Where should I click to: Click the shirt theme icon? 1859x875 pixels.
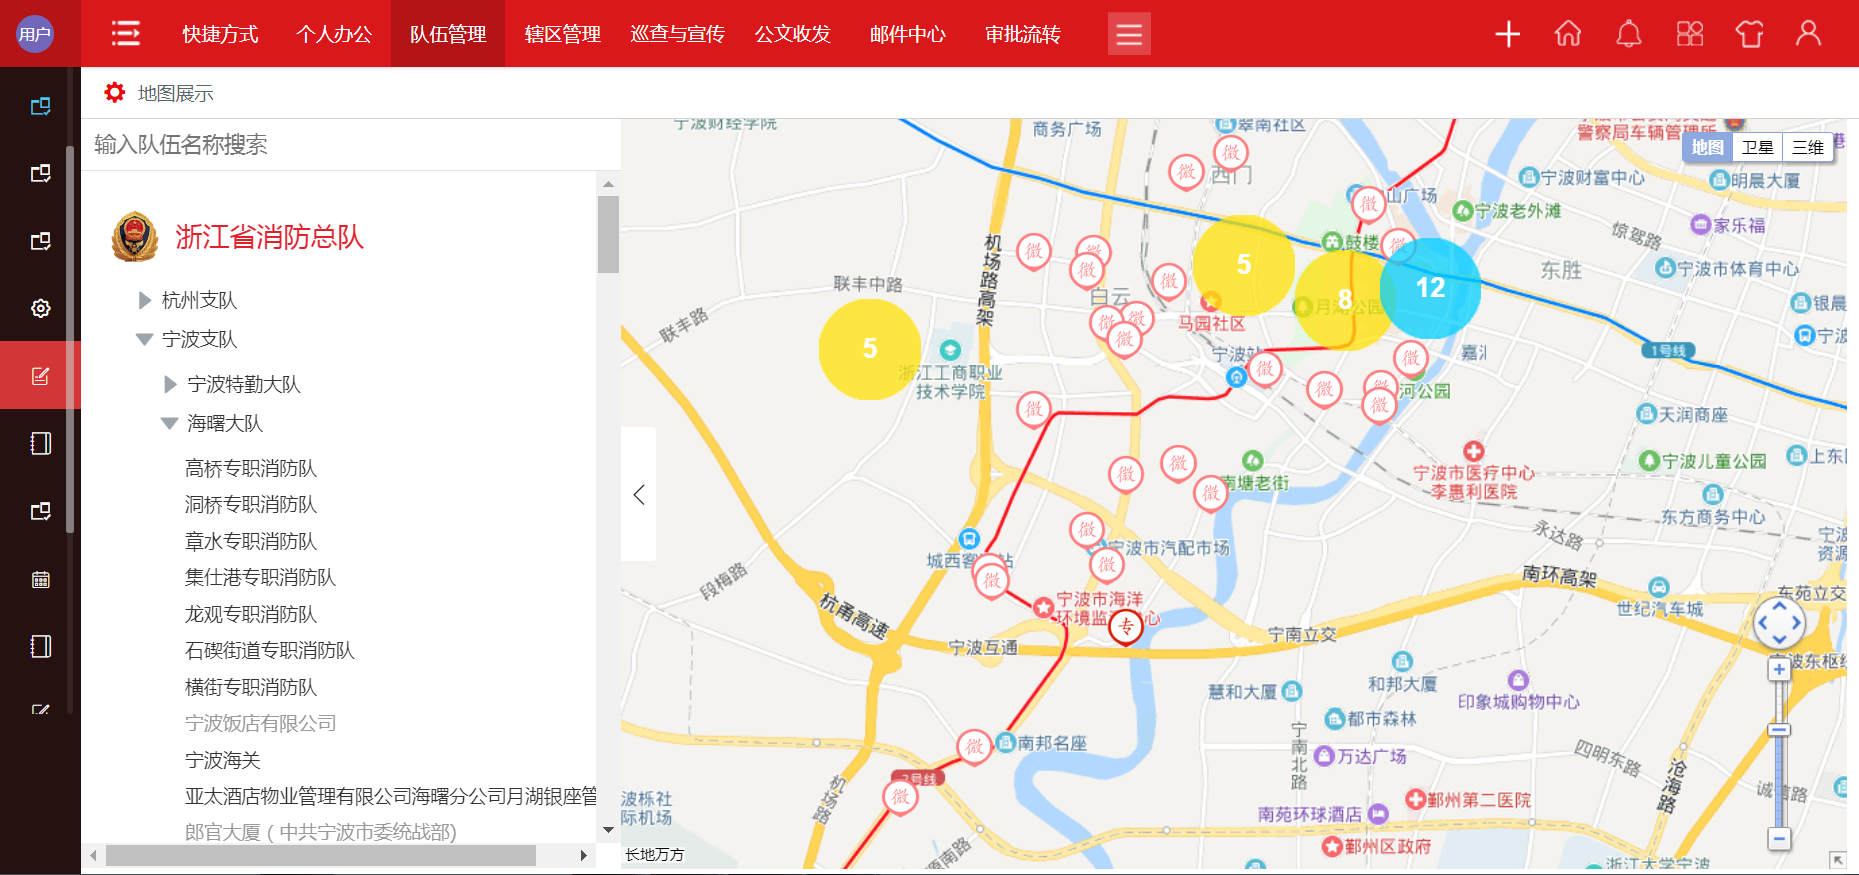click(x=1749, y=34)
